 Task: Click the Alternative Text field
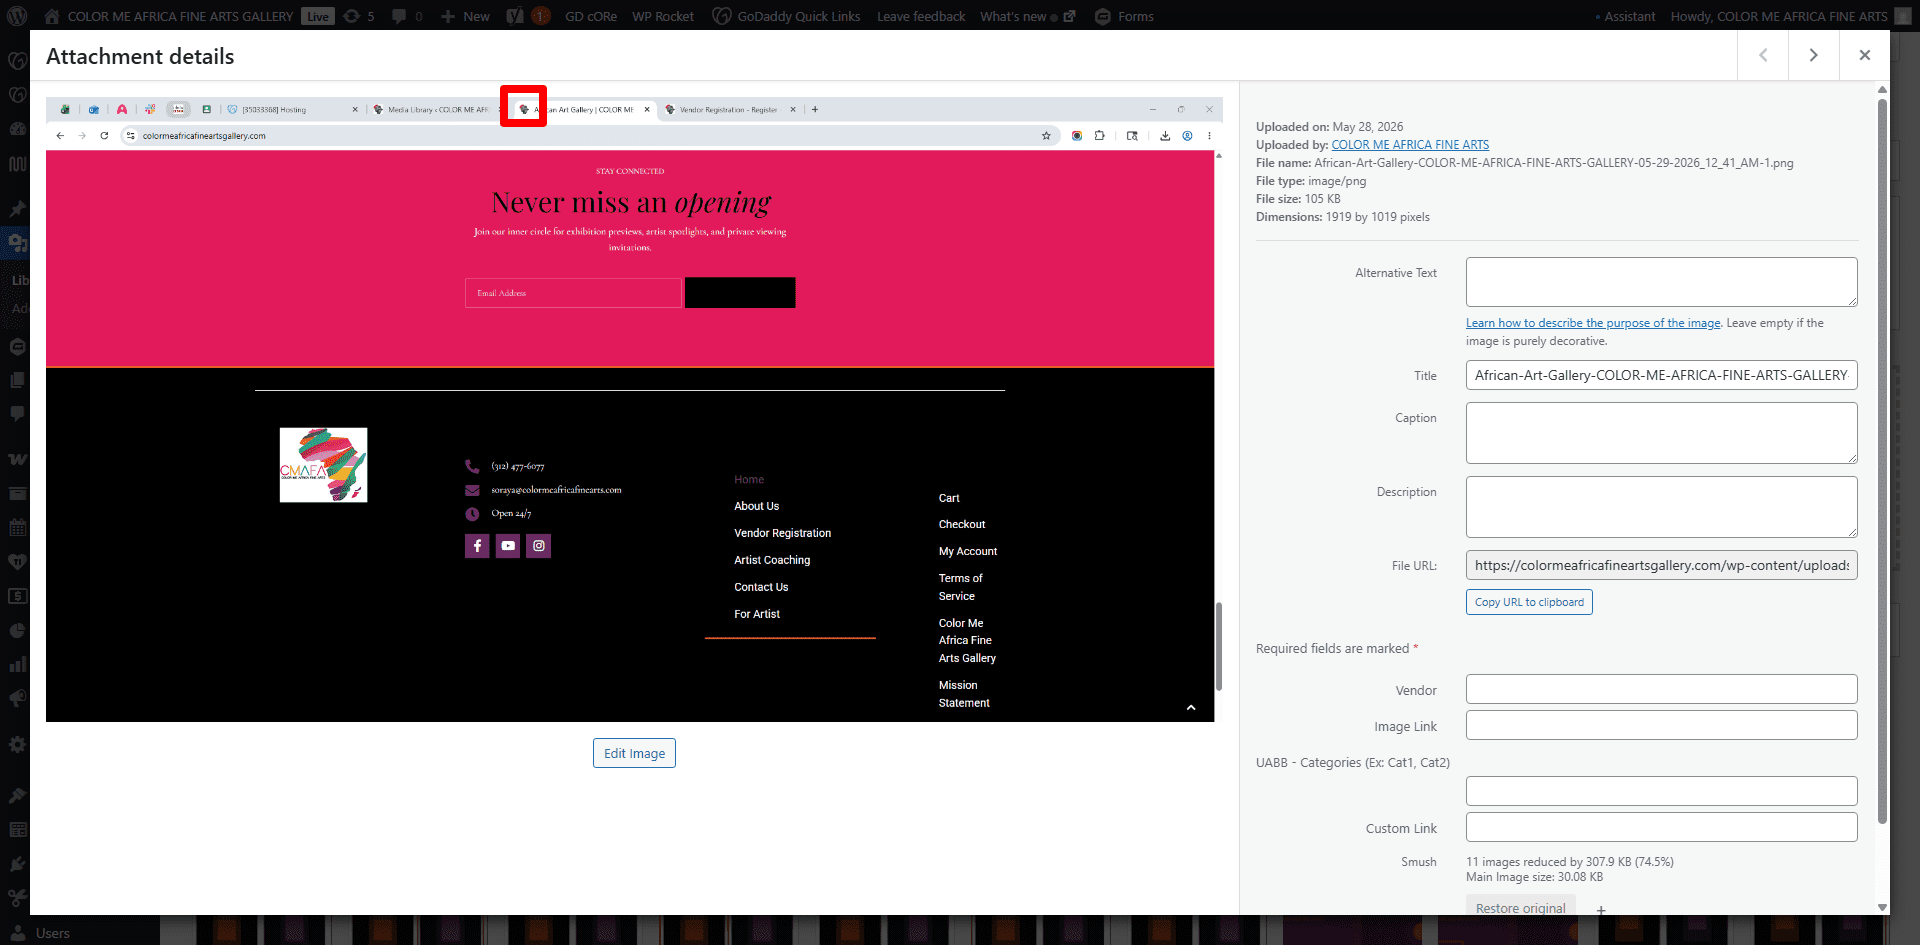pos(1661,282)
